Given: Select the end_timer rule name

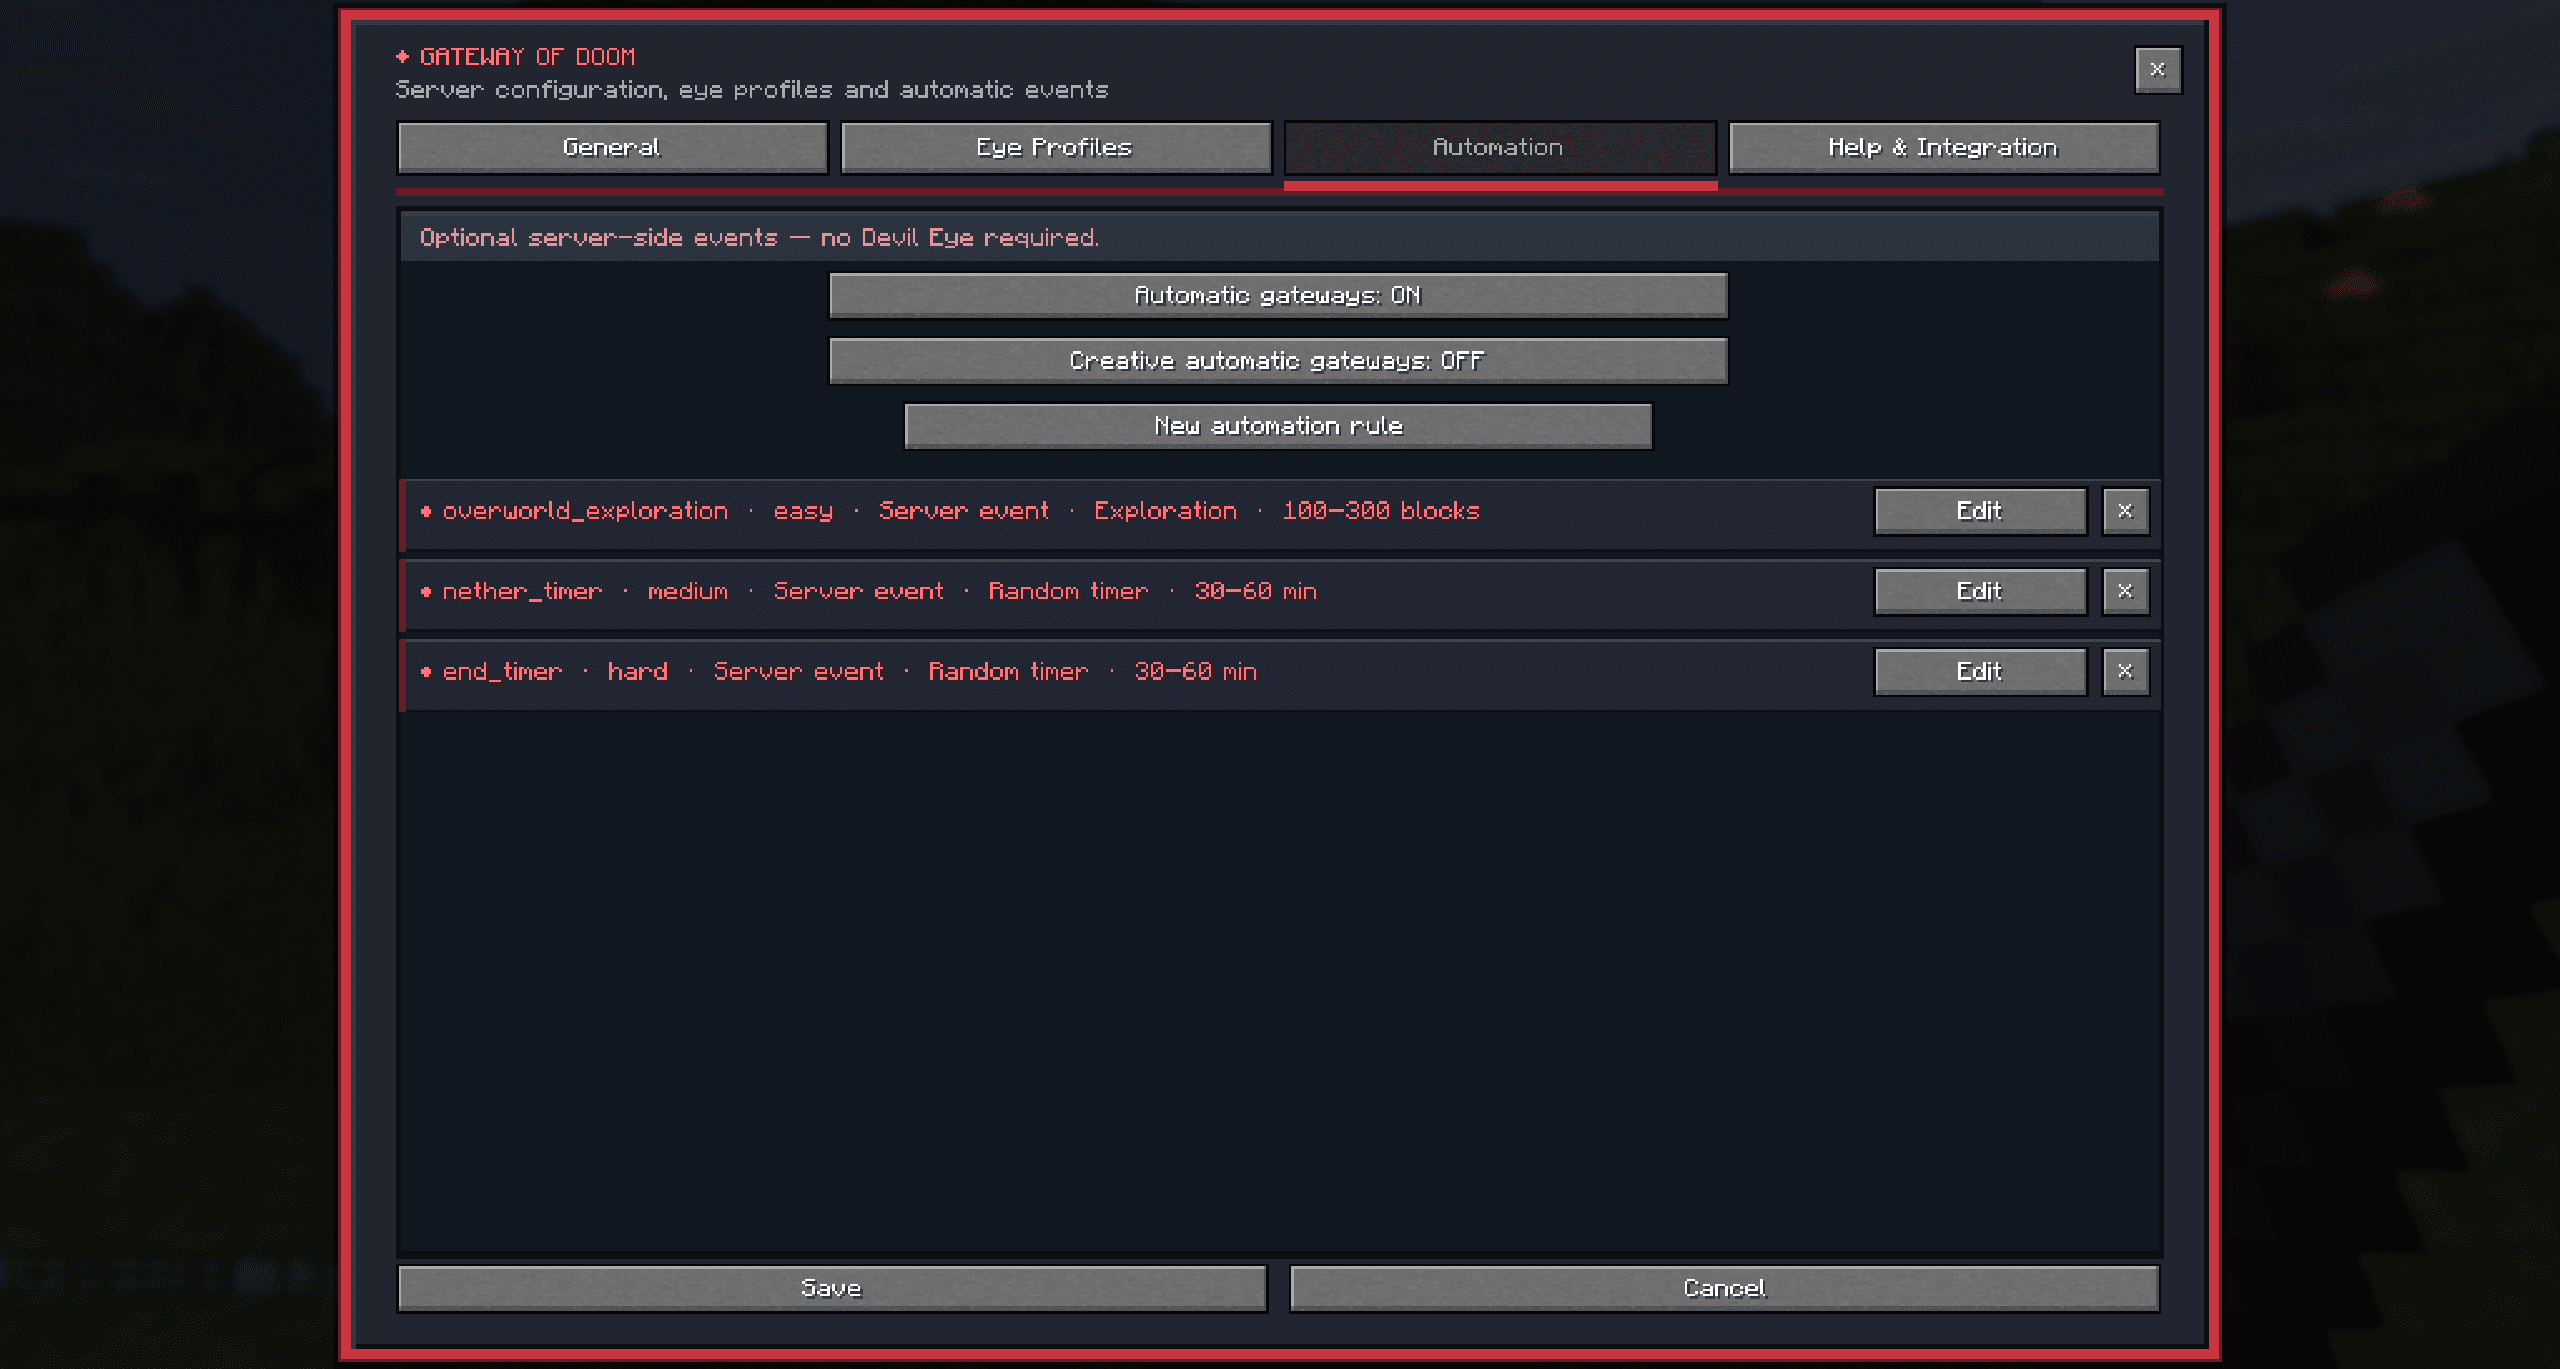Looking at the screenshot, I should [502, 671].
